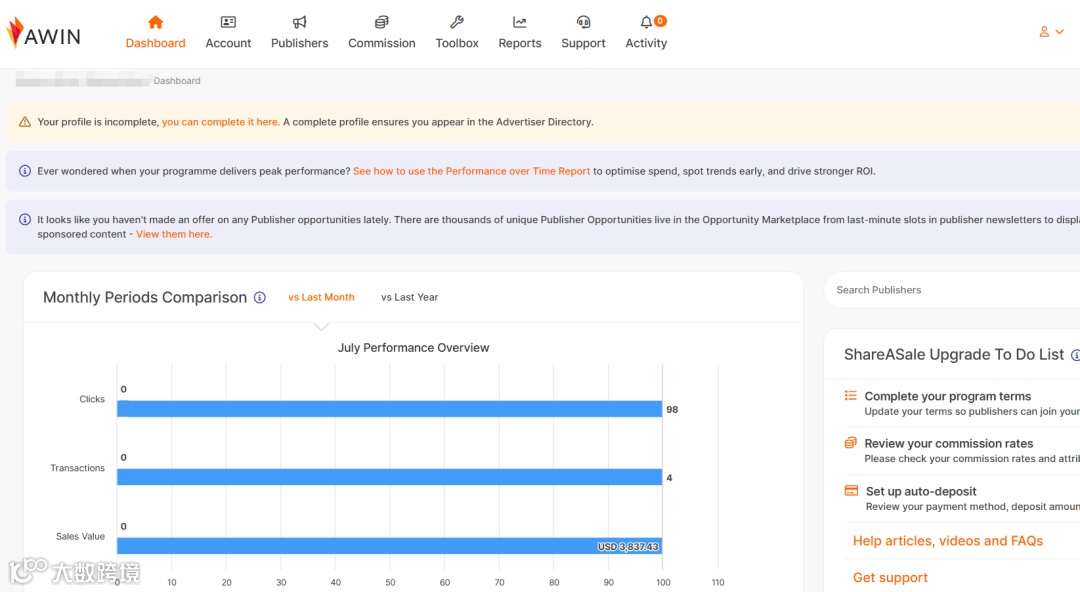Focus the Search Publishers field
Viewport: 1080px width, 592px height.
point(953,290)
